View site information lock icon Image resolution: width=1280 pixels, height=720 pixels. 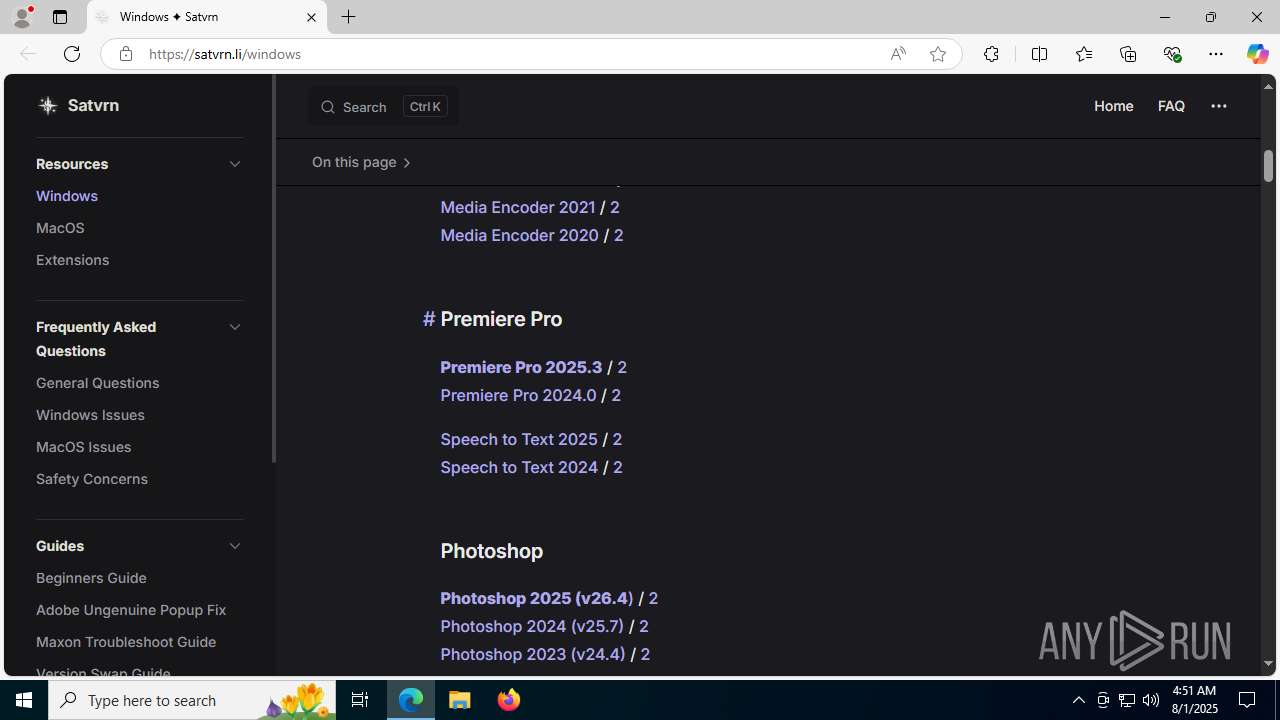125,54
